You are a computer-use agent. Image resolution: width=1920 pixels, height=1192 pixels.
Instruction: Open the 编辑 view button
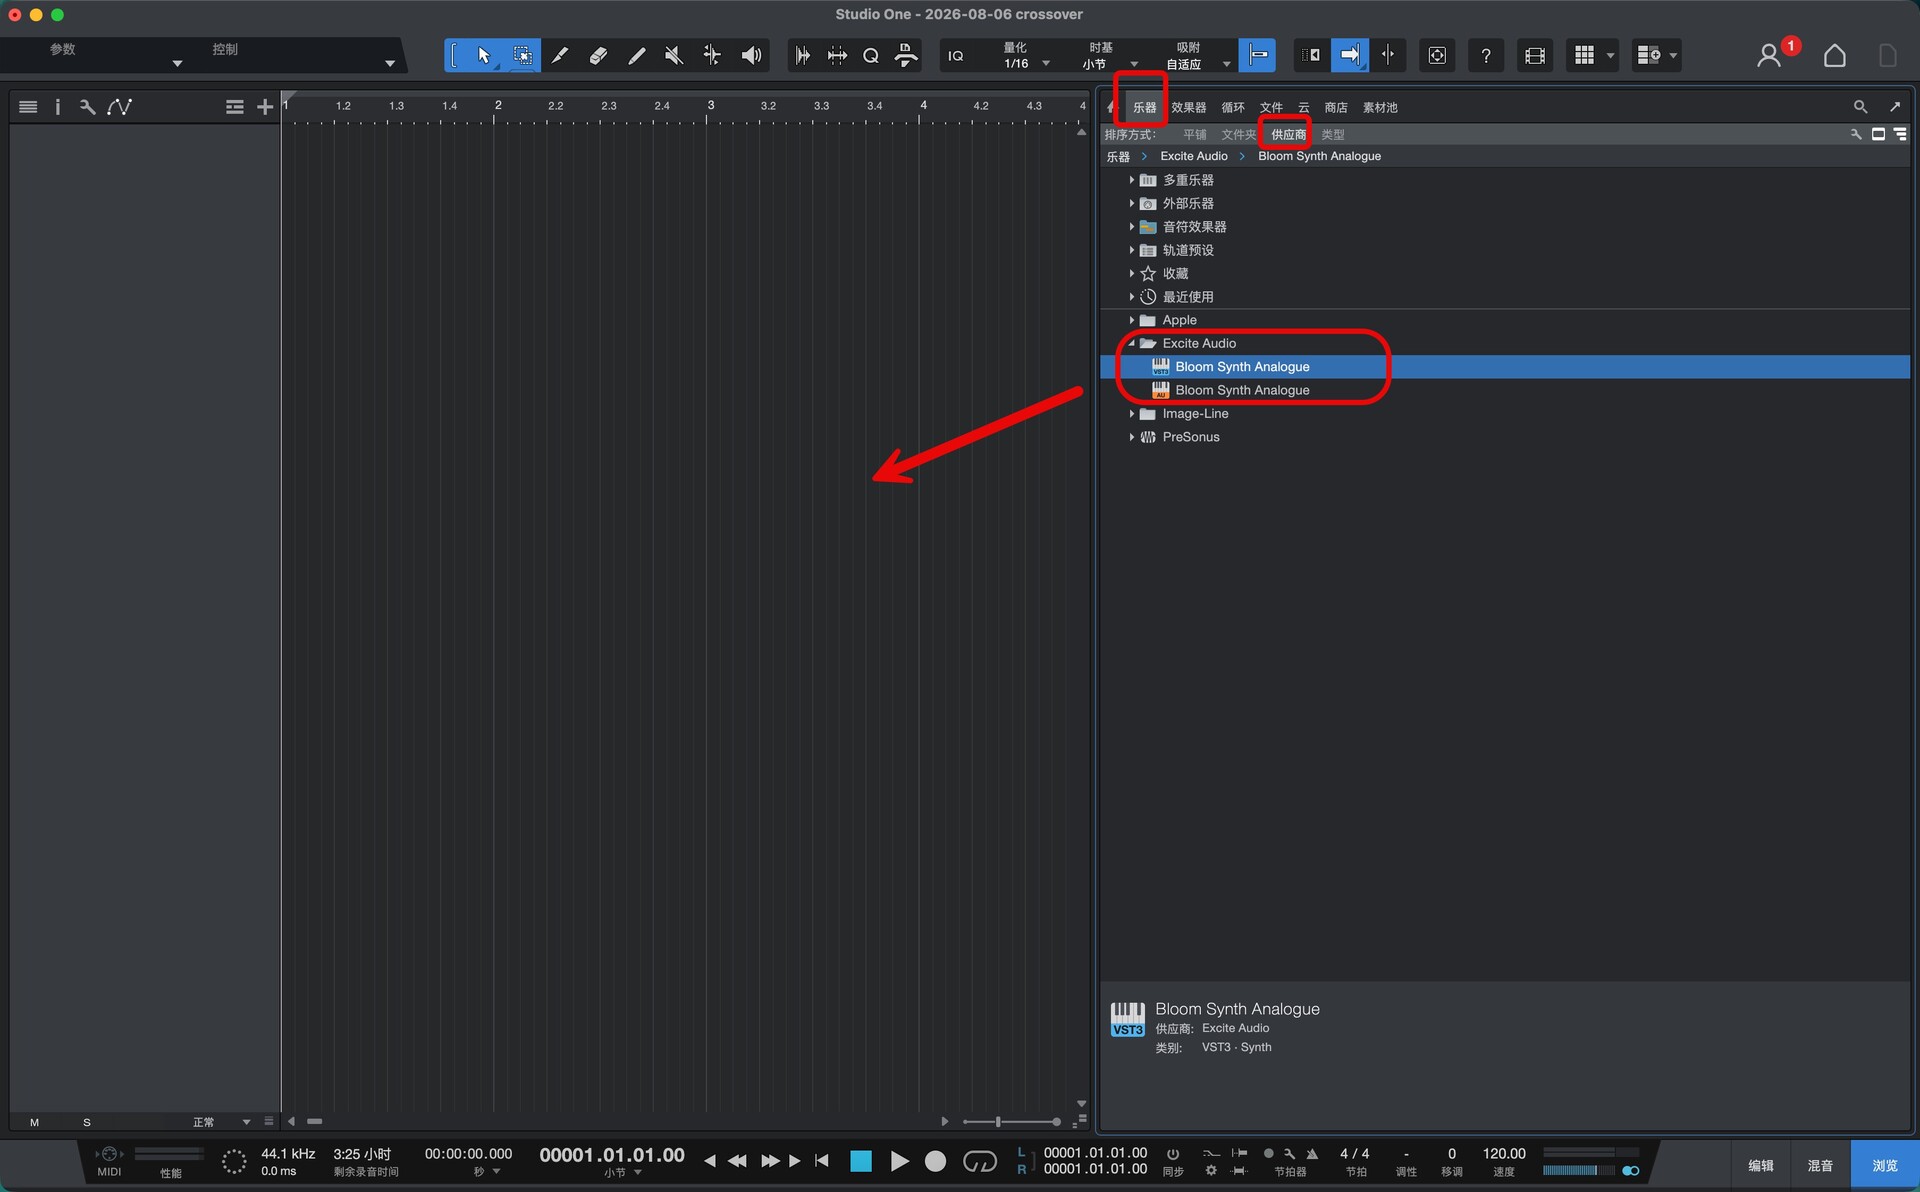point(1760,1165)
